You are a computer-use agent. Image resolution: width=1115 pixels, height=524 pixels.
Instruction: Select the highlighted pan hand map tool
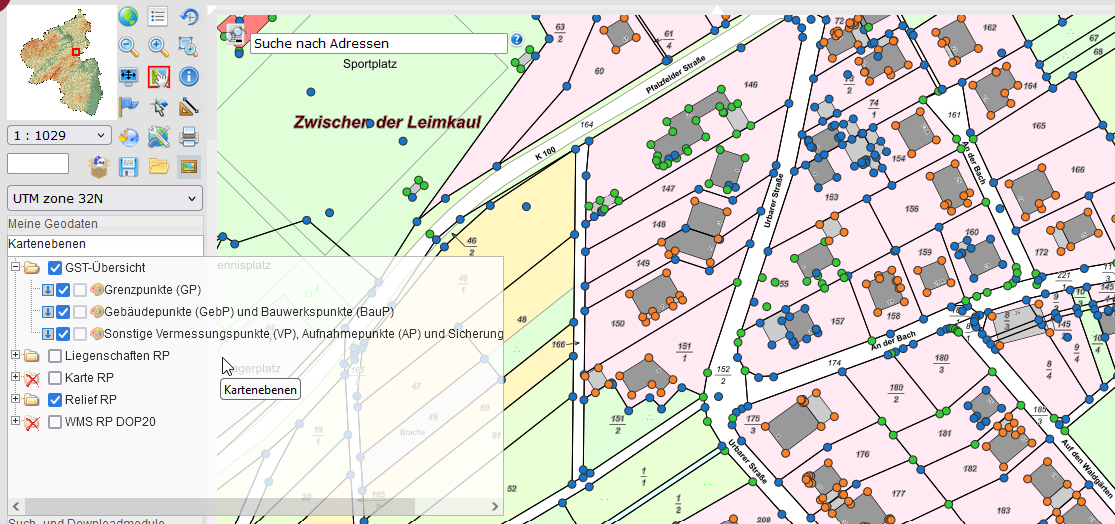(x=159, y=76)
